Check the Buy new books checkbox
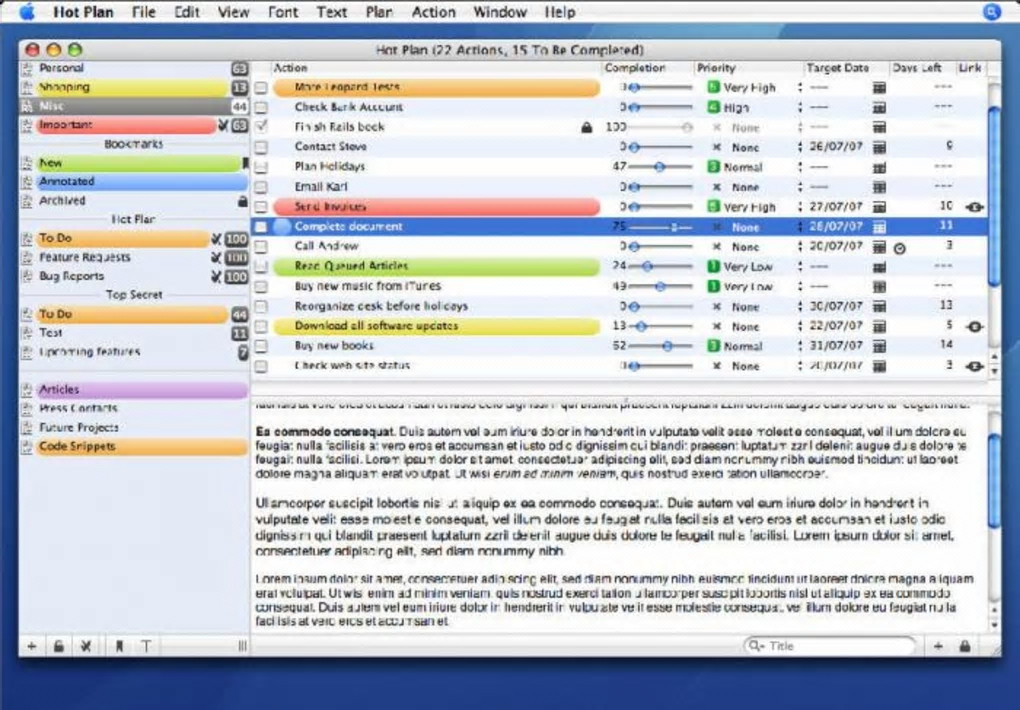The image size is (1020, 710). [x=261, y=346]
